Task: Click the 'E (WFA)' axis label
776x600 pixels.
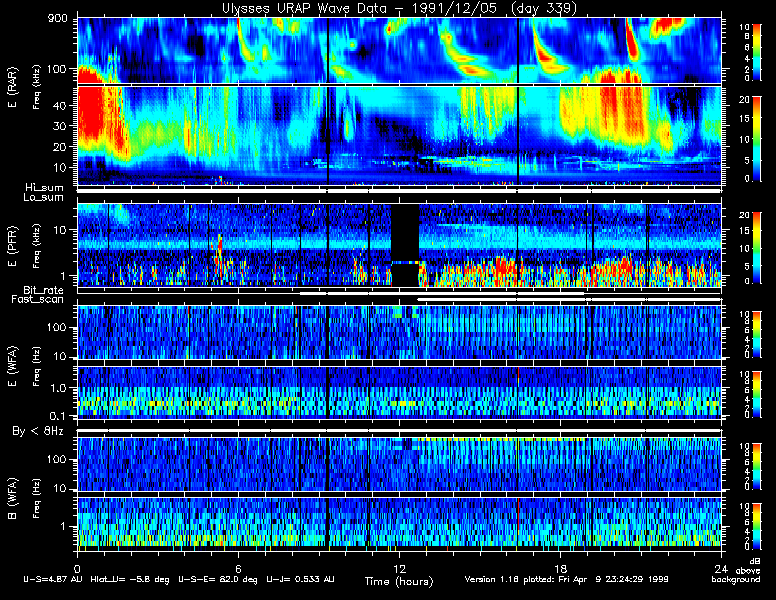Action: click(12, 366)
